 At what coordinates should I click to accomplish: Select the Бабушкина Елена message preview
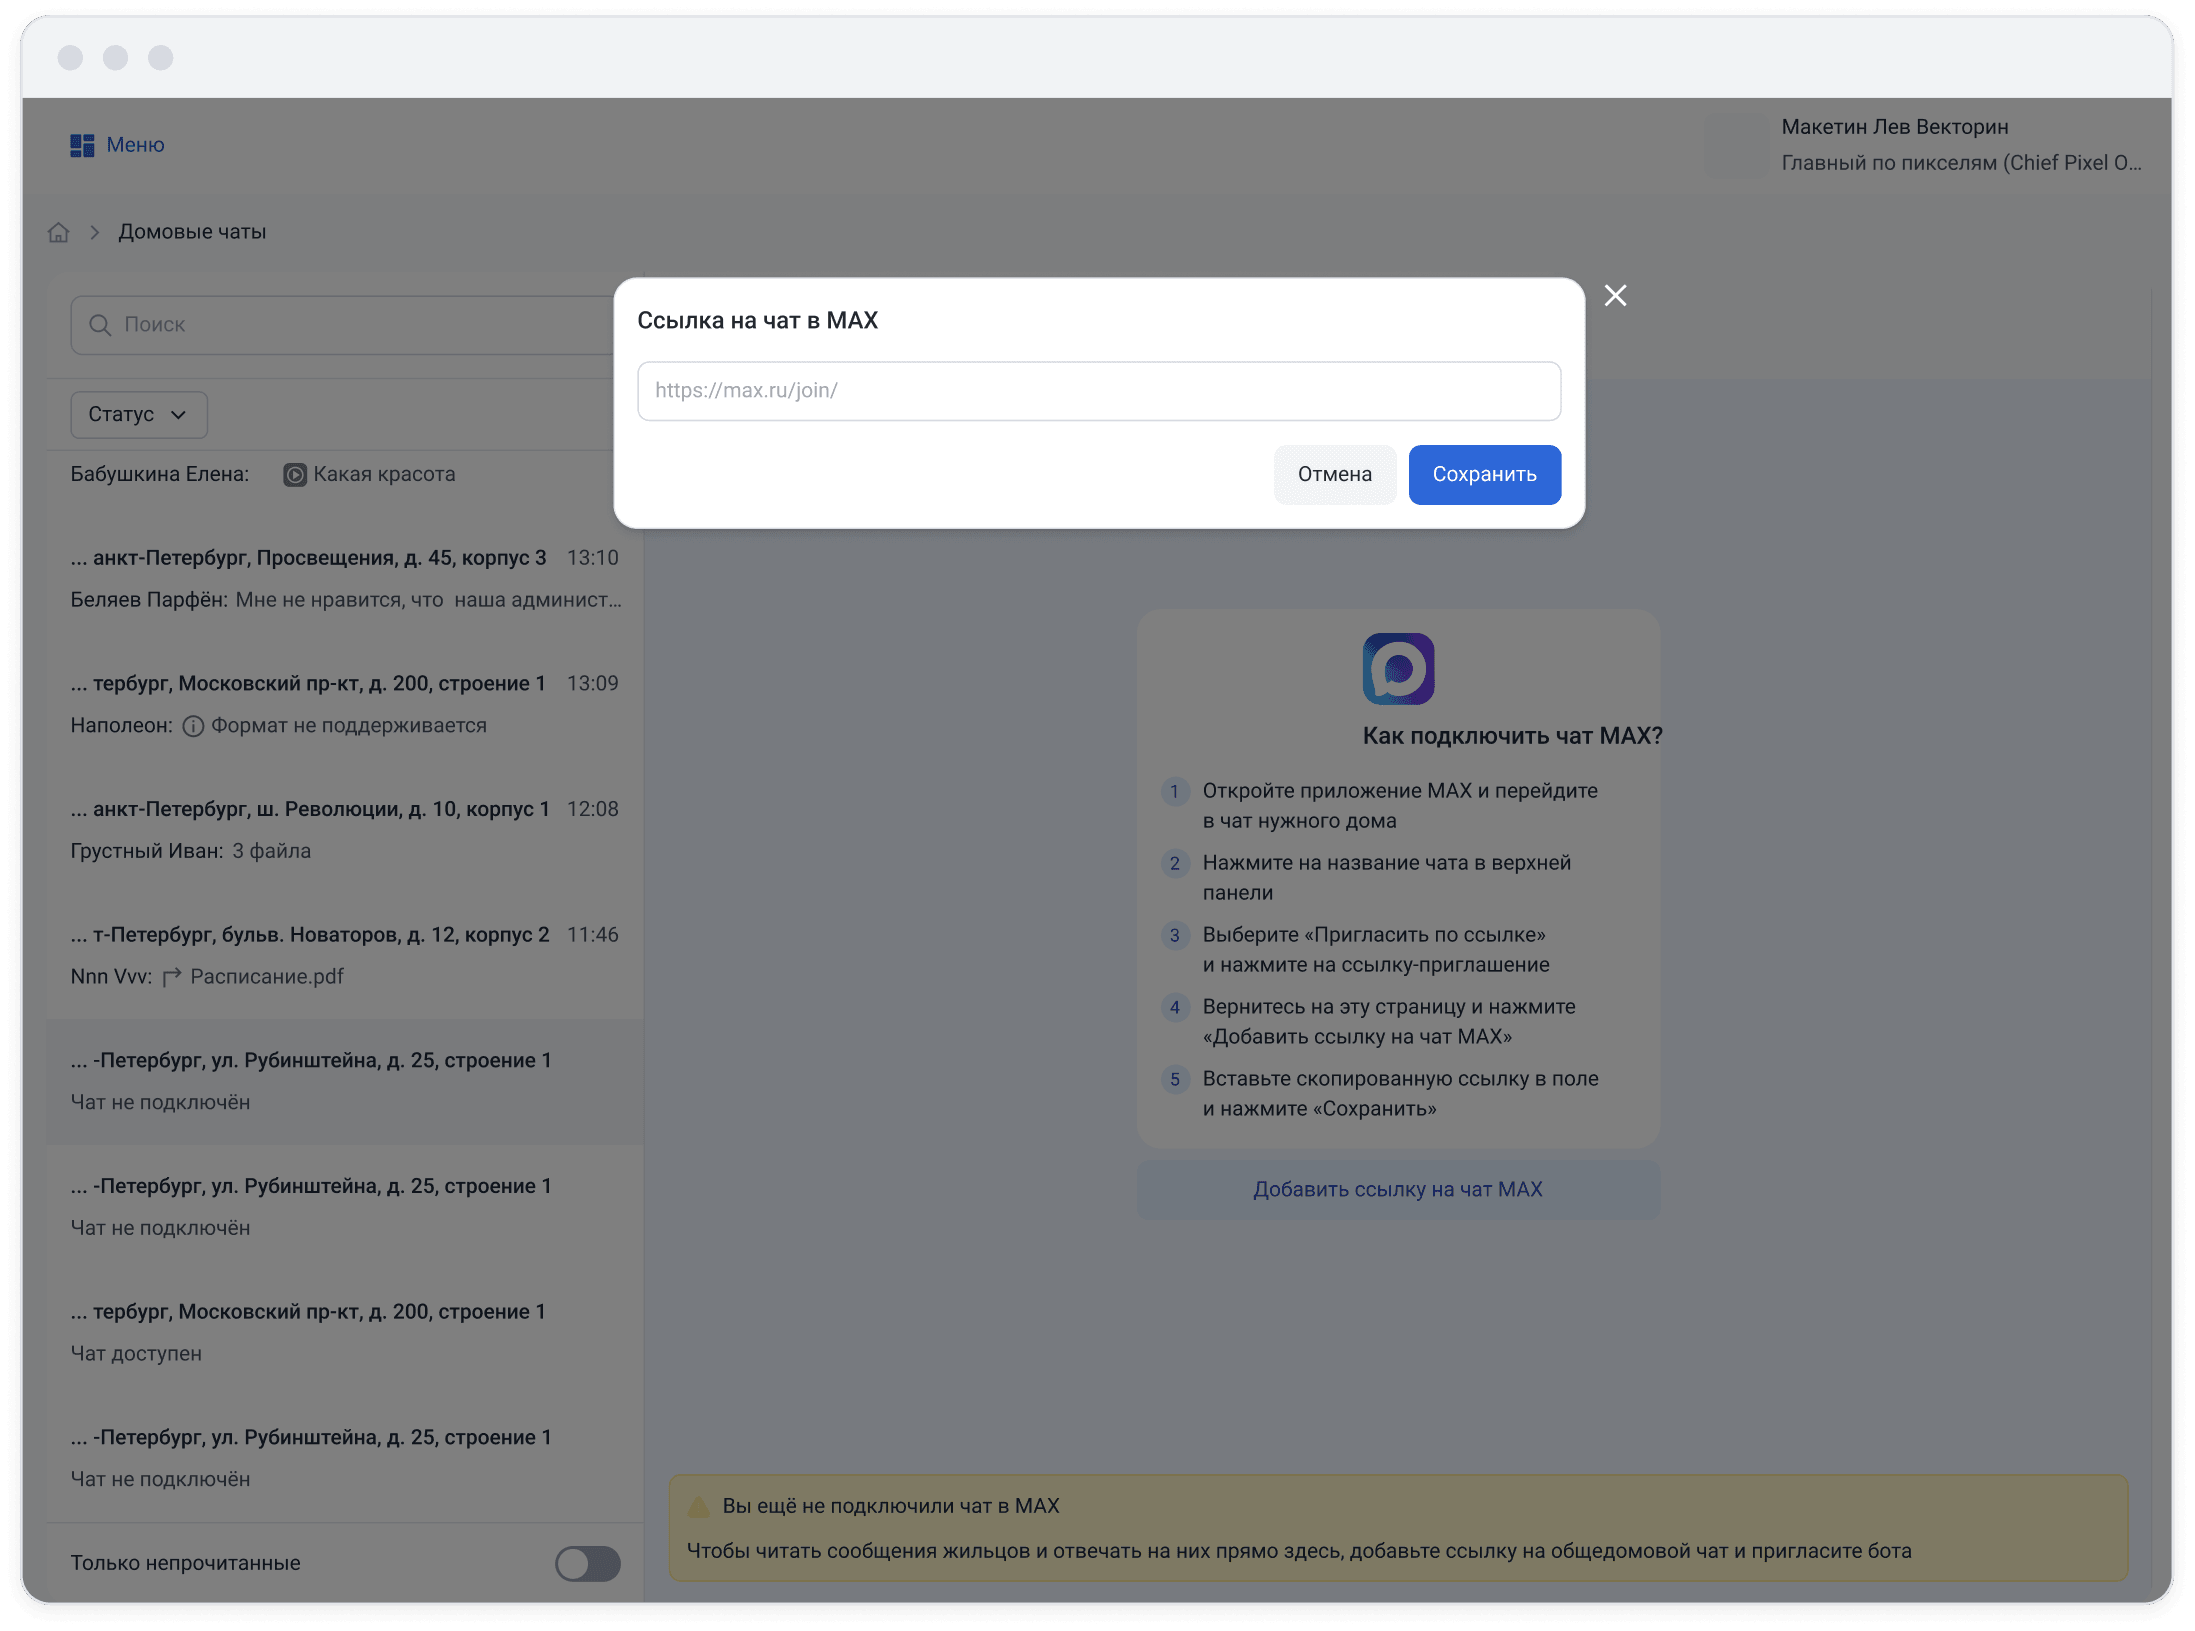coord(263,475)
